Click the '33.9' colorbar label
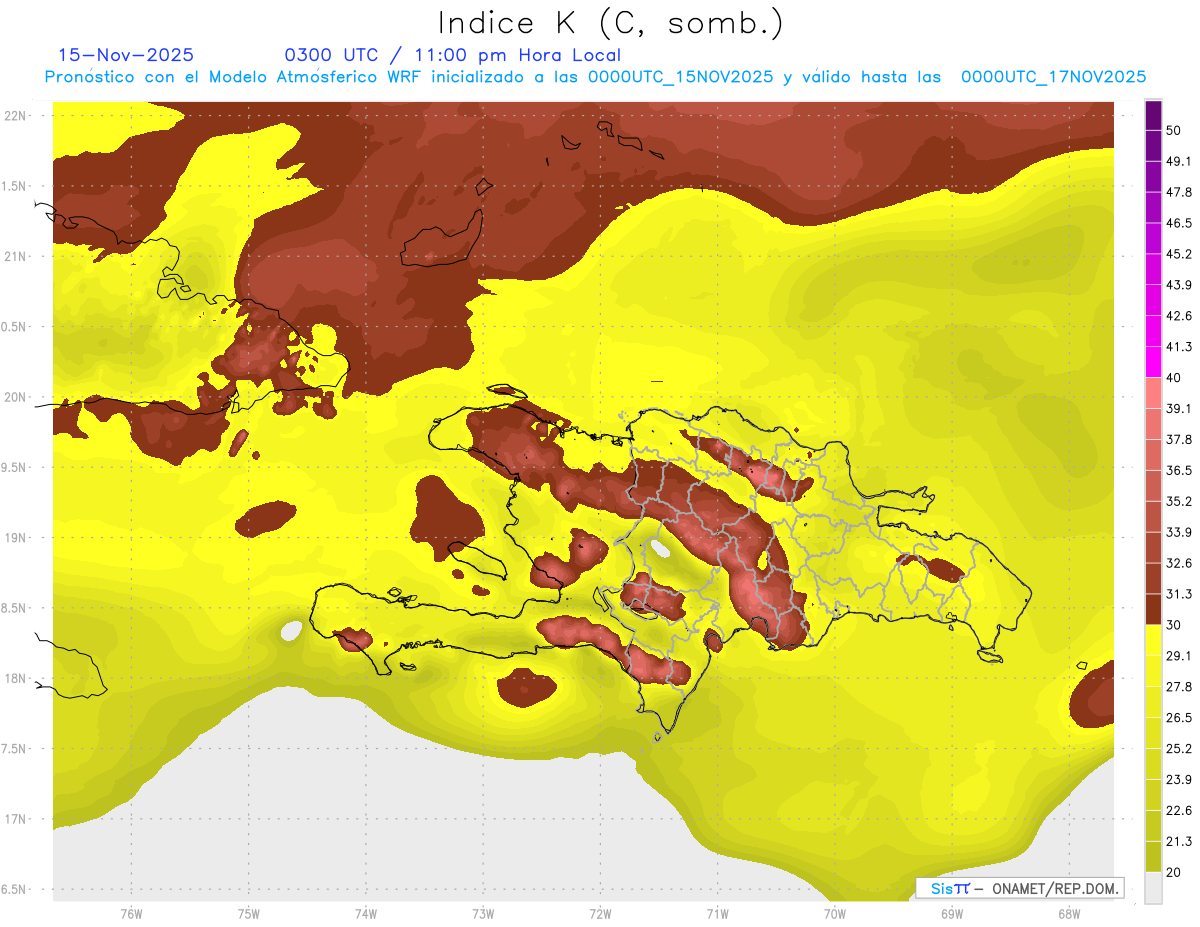 click(x=1179, y=532)
